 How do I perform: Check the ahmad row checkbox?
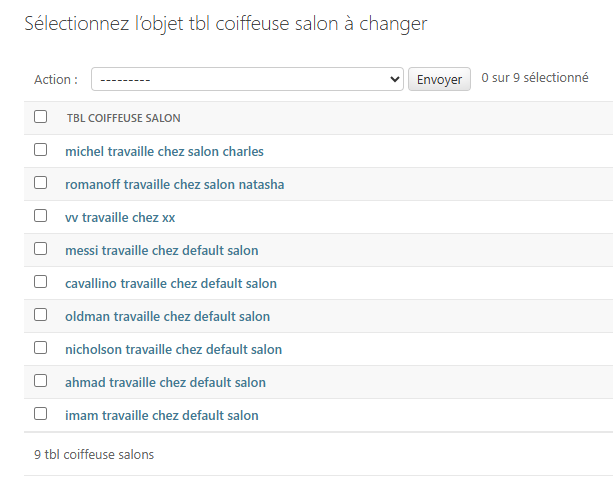pyautogui.click(x=41, y=381)
